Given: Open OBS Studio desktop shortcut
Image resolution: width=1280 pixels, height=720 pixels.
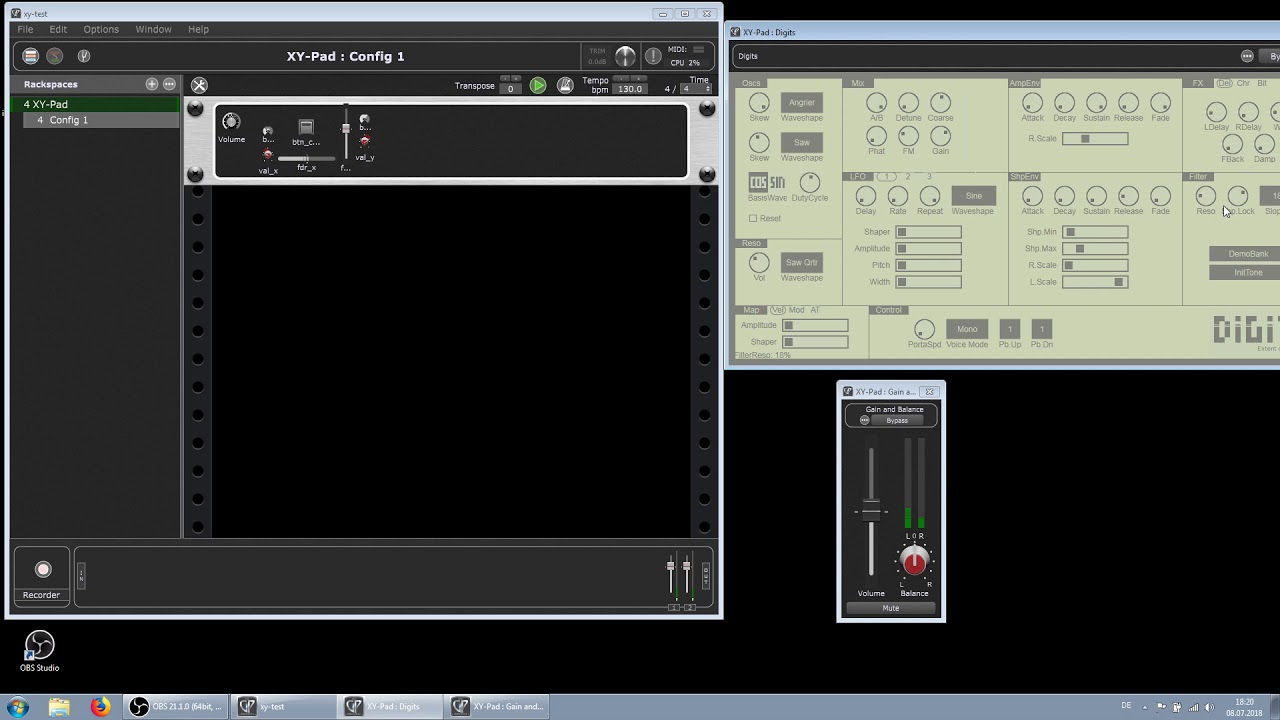Looking at the screenshot, I should click(39, 651).
